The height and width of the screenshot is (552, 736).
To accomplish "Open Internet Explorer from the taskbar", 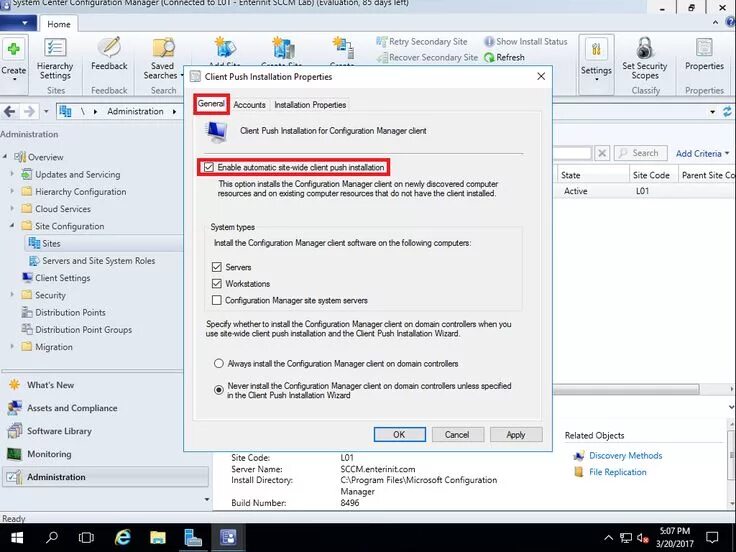I will tap(123, 537).
